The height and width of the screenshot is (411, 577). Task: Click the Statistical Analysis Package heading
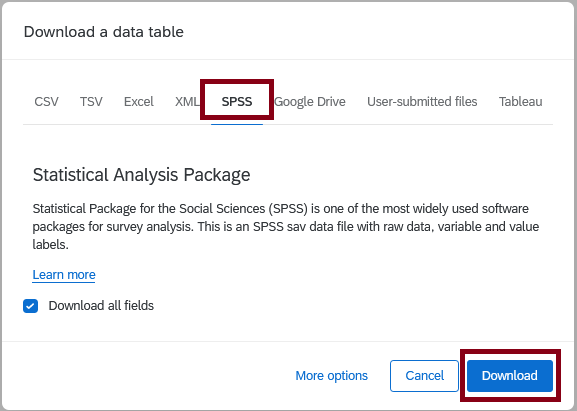[x=141, y=175]
